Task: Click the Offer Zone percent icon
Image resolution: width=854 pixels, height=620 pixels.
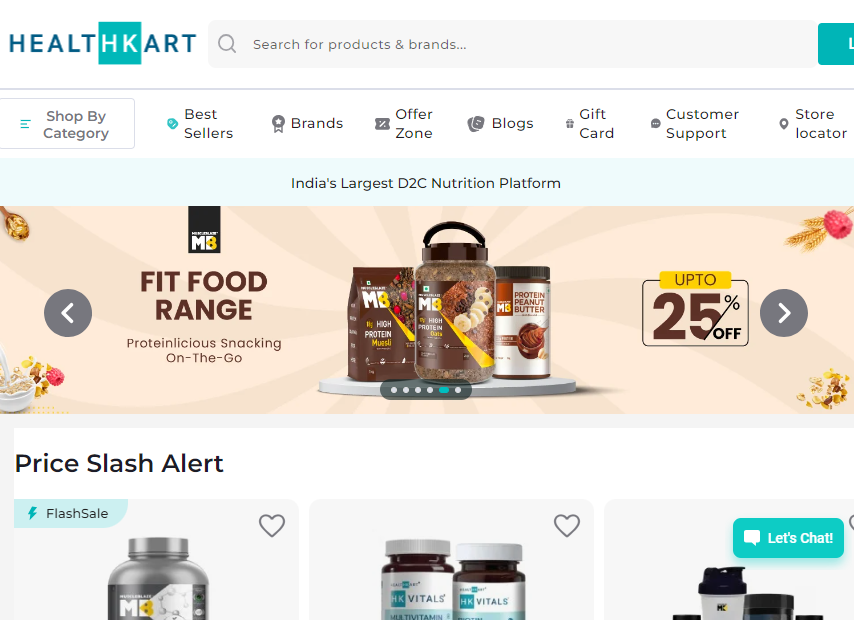Action: click(382, 124)
